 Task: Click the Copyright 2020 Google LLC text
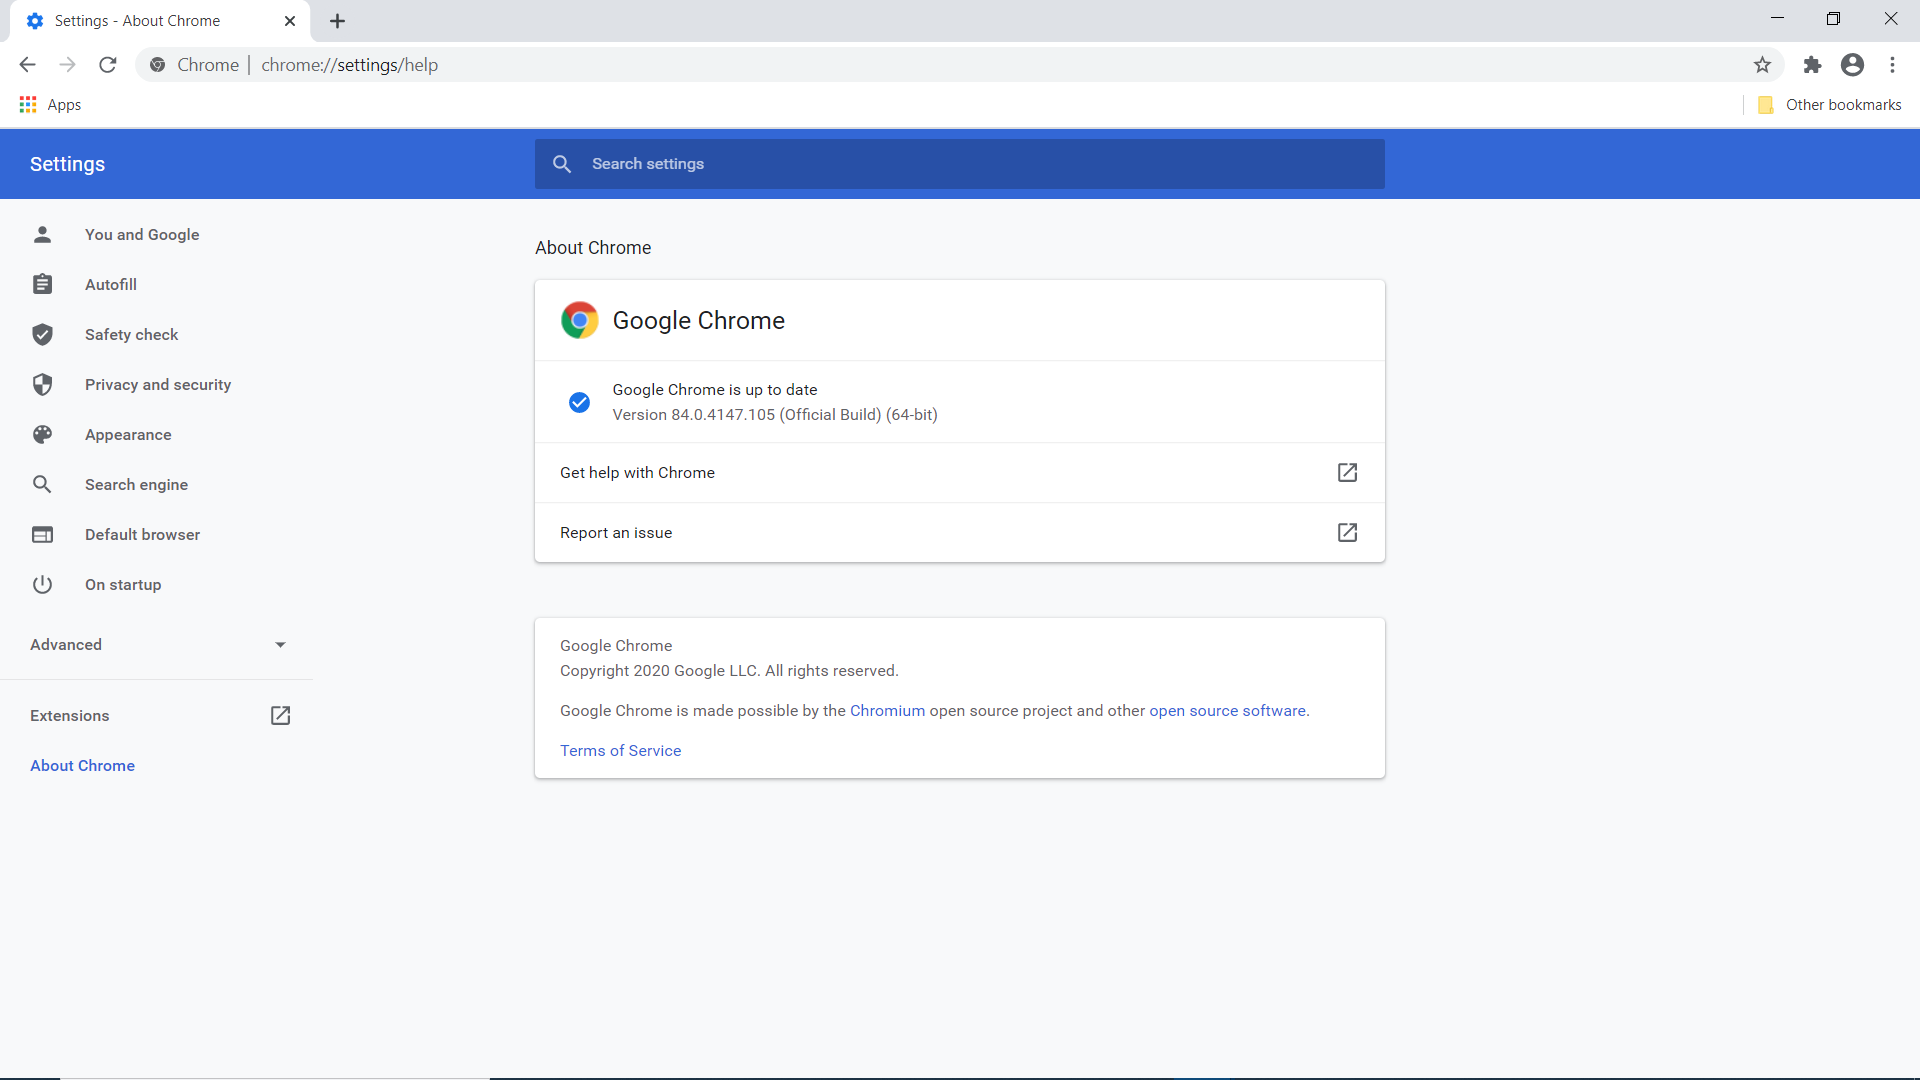point(729,670)
